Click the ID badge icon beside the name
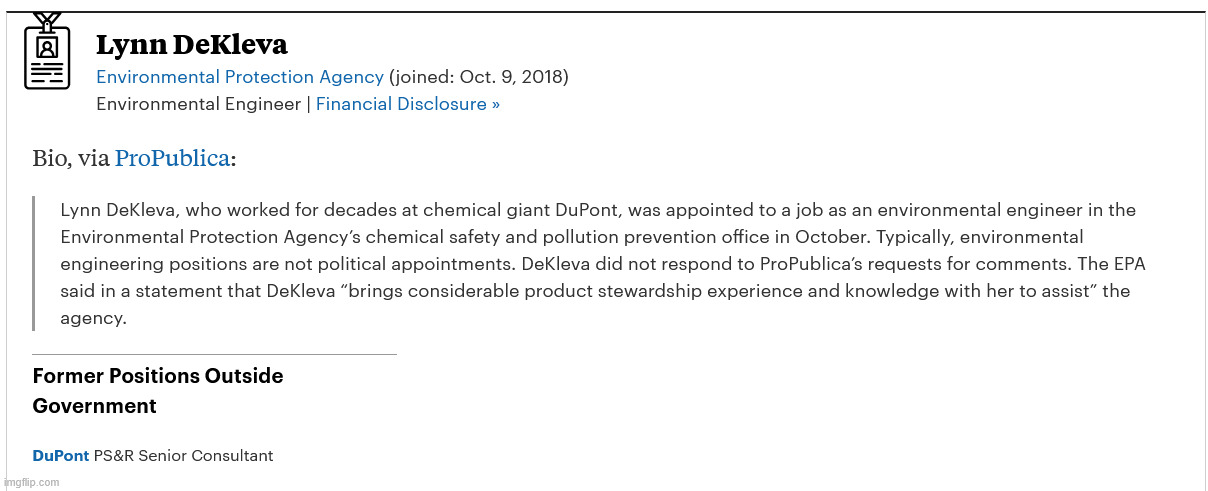Image resolution: width=1208 pixels, height=491 pixels. point(47,51)
